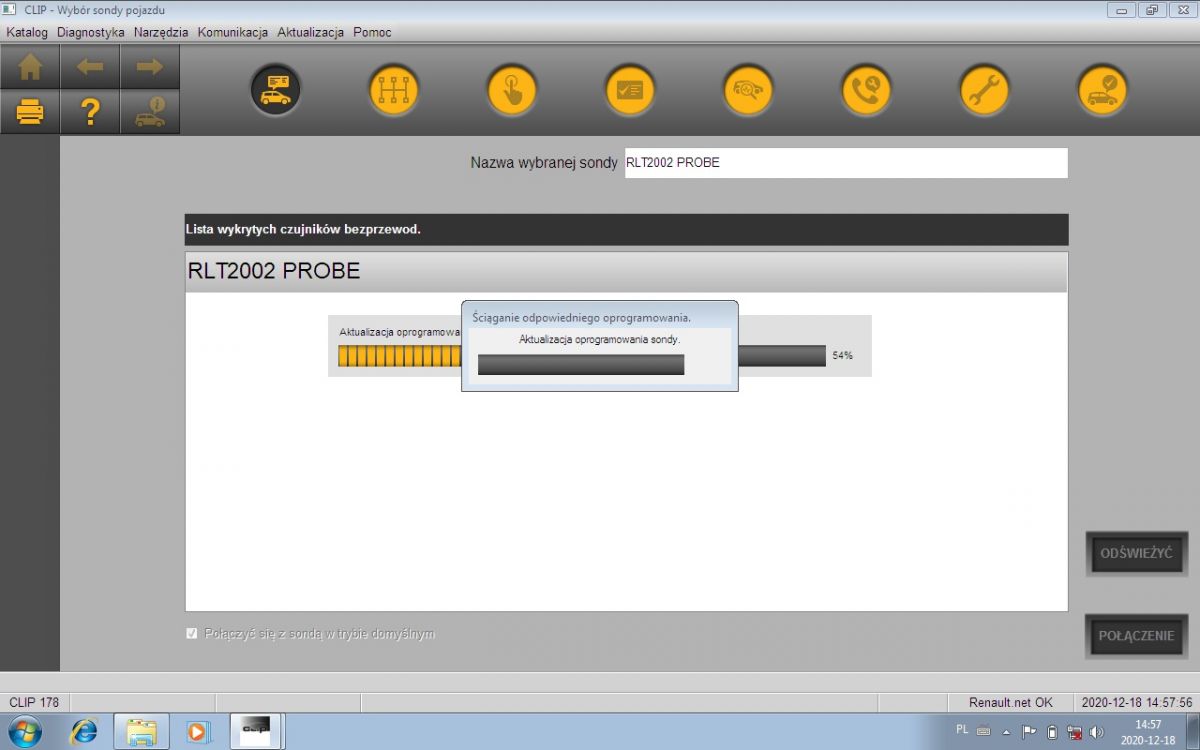
Task: Click 'Aktualizacja oprogramowania sondy.' dialog text
Action: (x=600, y=340)
